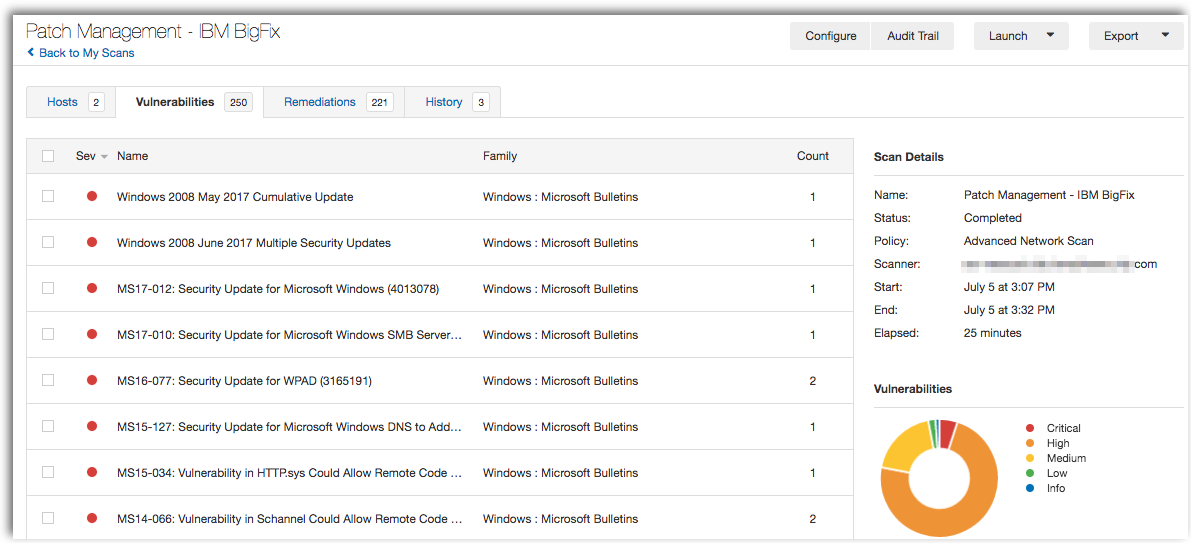The height and width of the screenshot is (543, 1191).
Task: Sort by the Count column header
Action: point(812,156)
